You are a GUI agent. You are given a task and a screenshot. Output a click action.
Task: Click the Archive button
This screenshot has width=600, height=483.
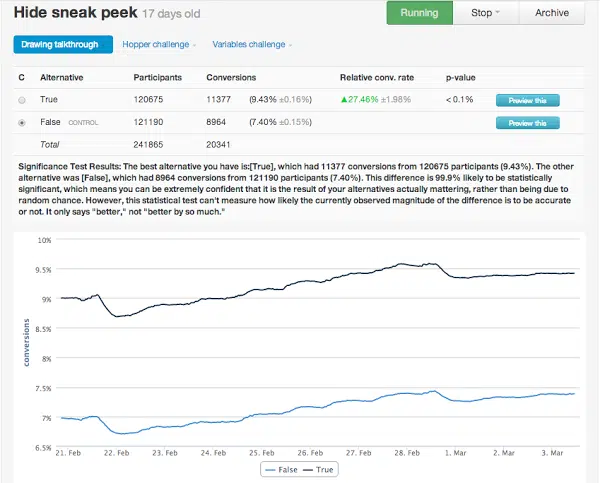point(551,13)
